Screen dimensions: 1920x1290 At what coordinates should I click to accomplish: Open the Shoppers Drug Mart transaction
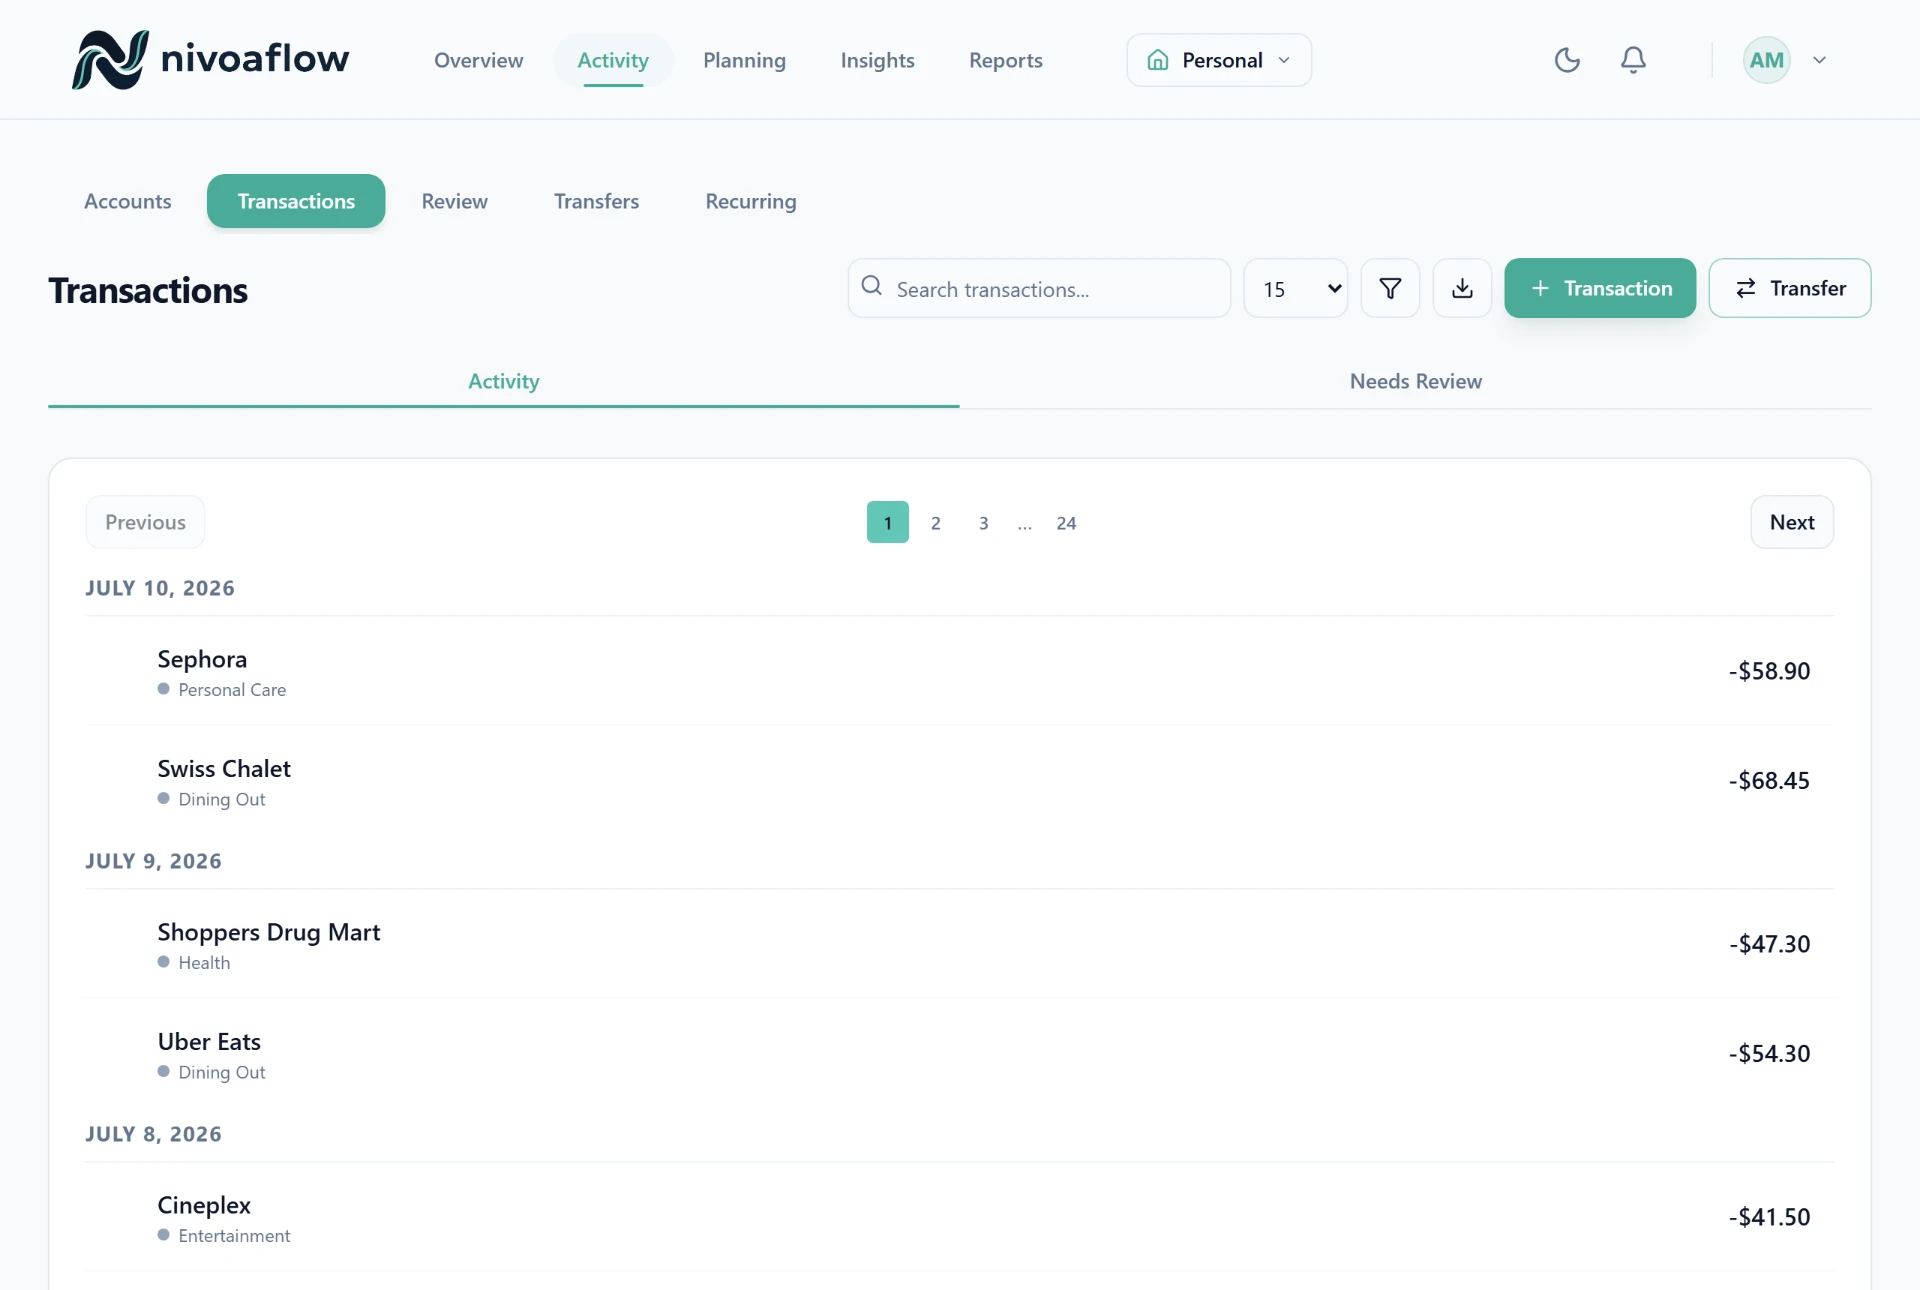tap(960, 944)
